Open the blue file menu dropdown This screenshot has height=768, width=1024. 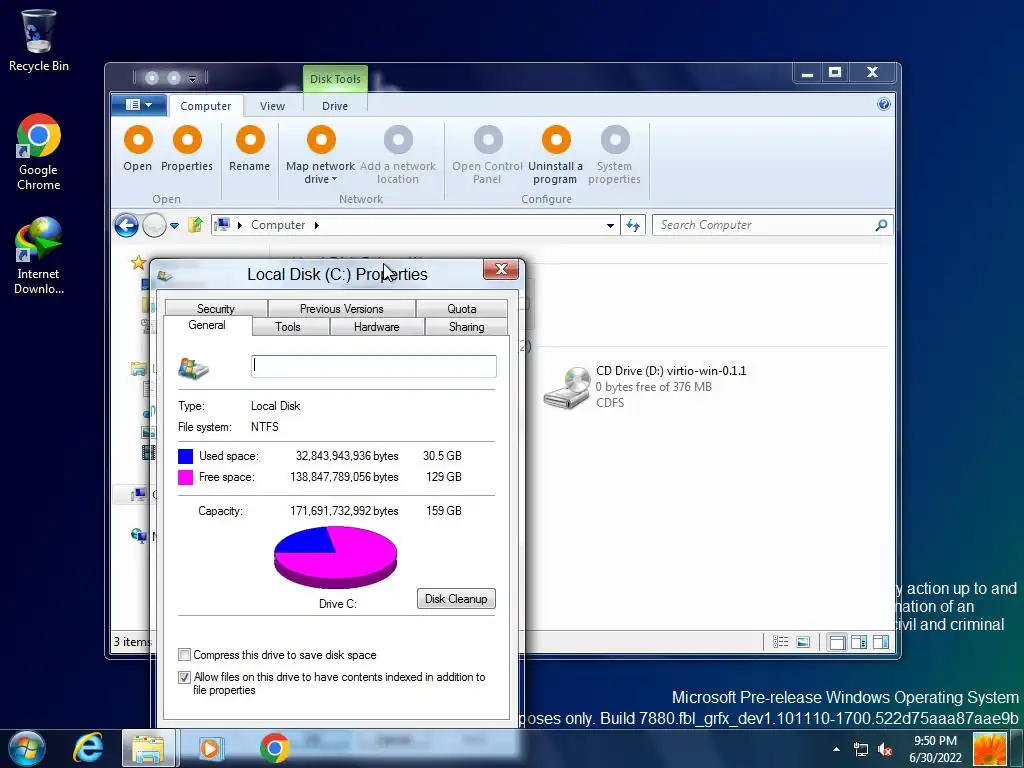tap(138, 105)
